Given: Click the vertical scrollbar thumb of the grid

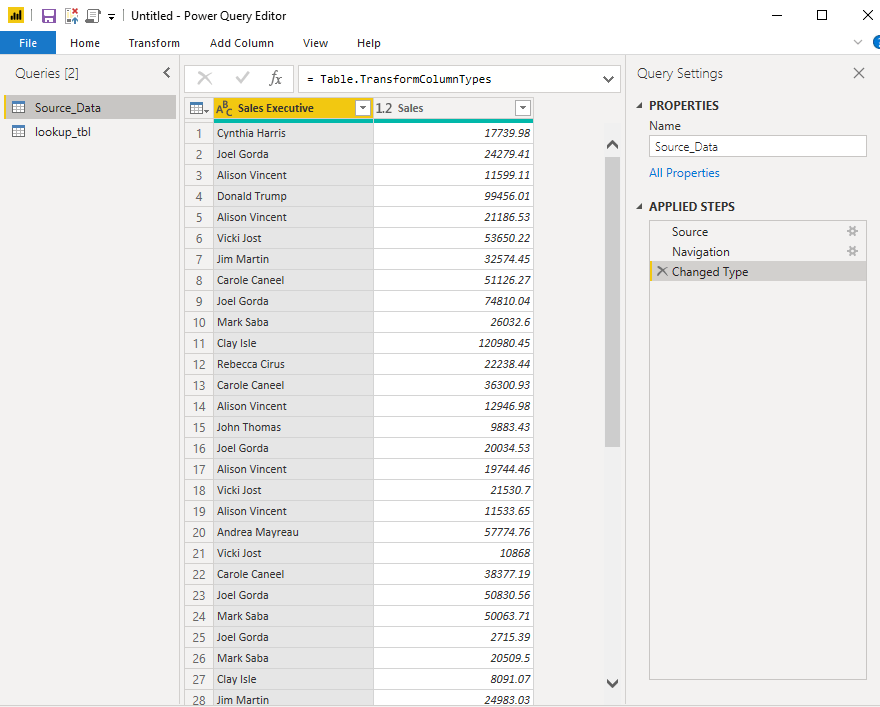Looking at the screenshot, I should 612,302.
